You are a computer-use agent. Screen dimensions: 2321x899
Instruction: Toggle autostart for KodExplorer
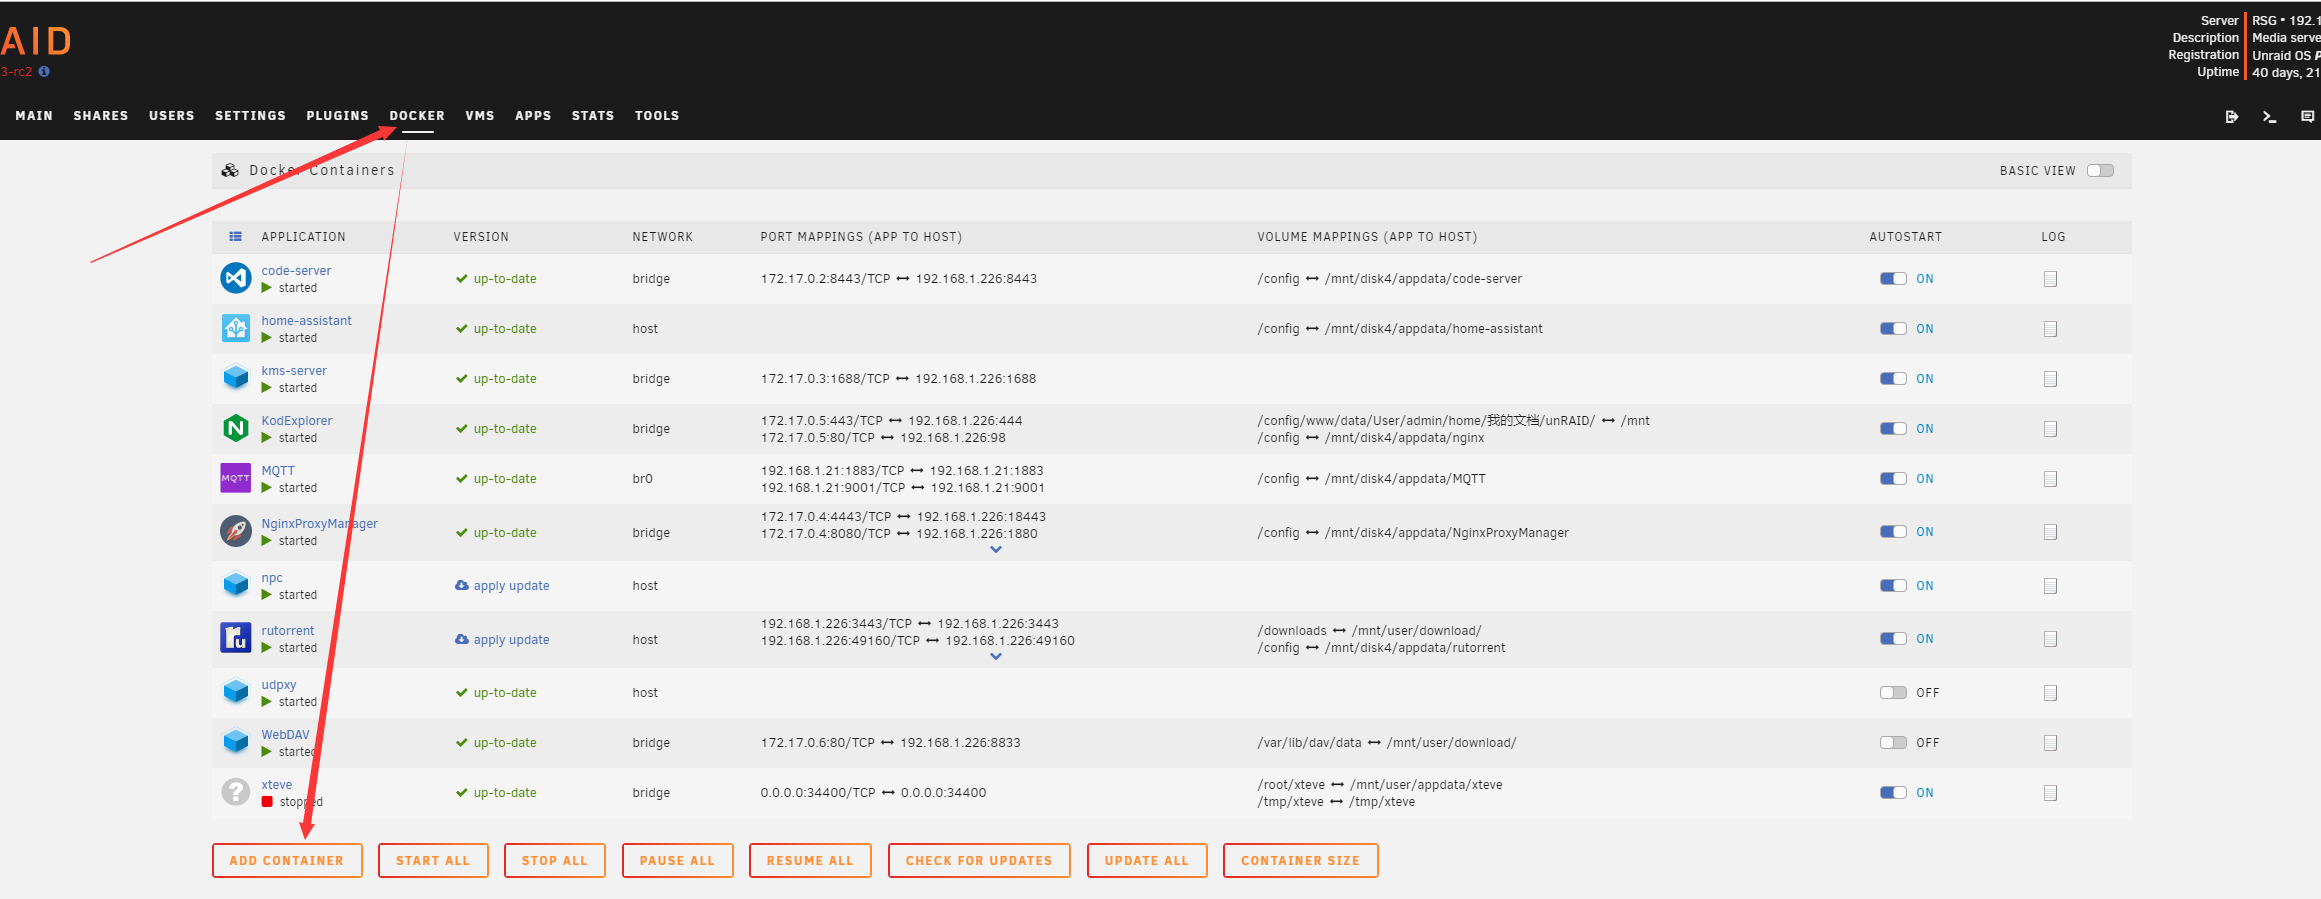pyautogui.click(x=1893, y=429)
